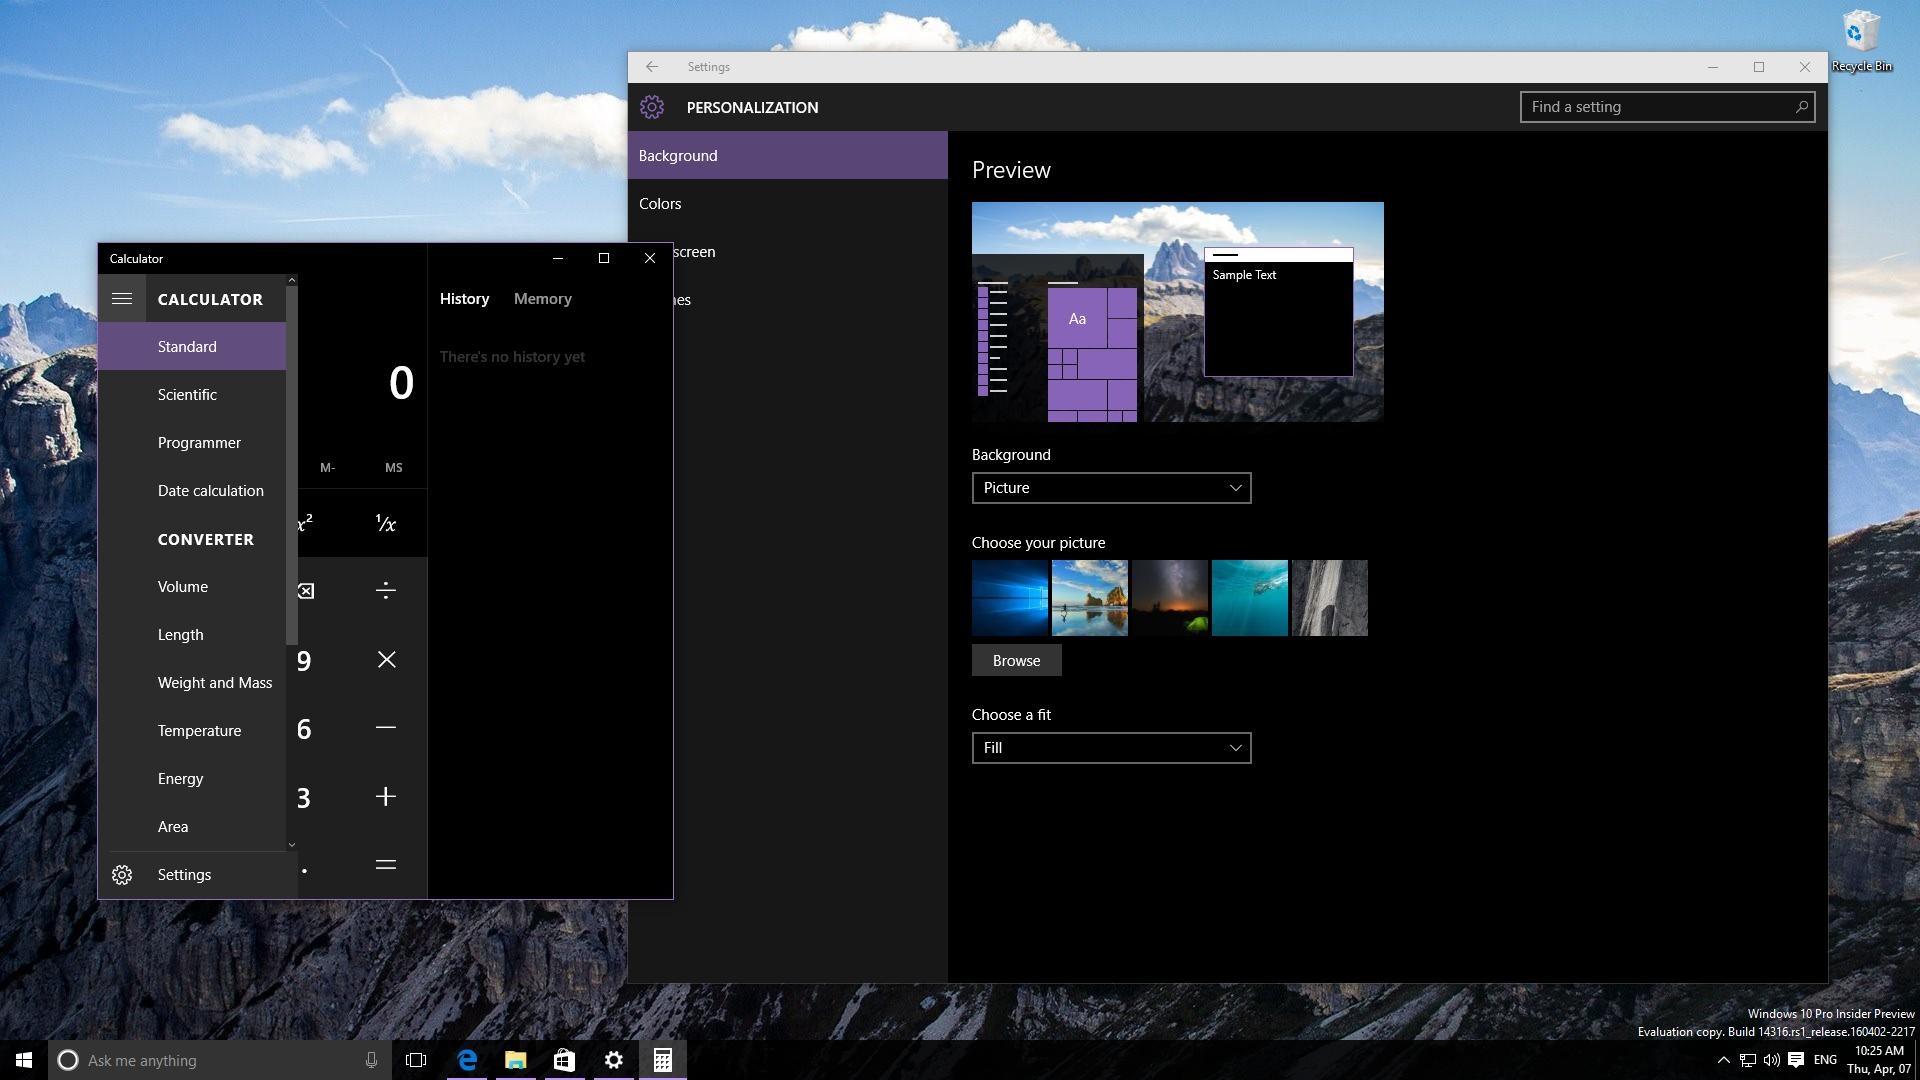Click the Task View taskbar icon
Image resolution: width=1920 pixels, height=1080 pixels.
416,1060
